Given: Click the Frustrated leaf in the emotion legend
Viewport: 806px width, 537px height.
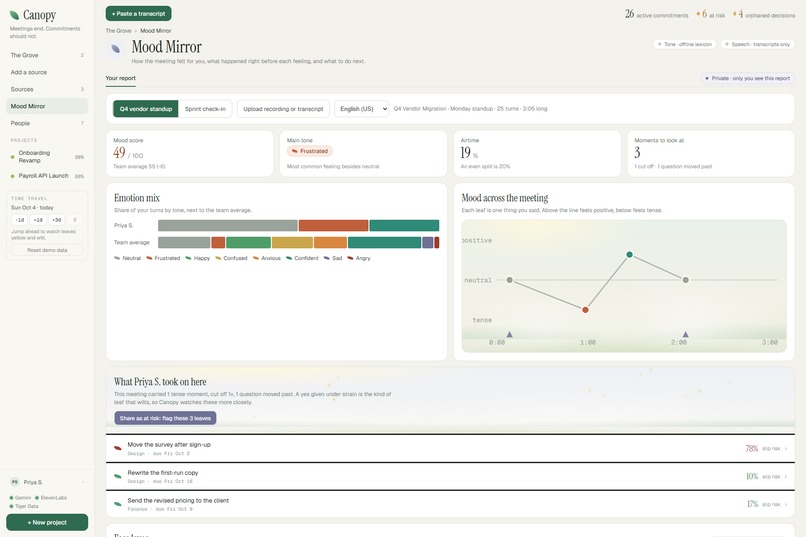Looking at the screenshot, I should pos(150,258).
